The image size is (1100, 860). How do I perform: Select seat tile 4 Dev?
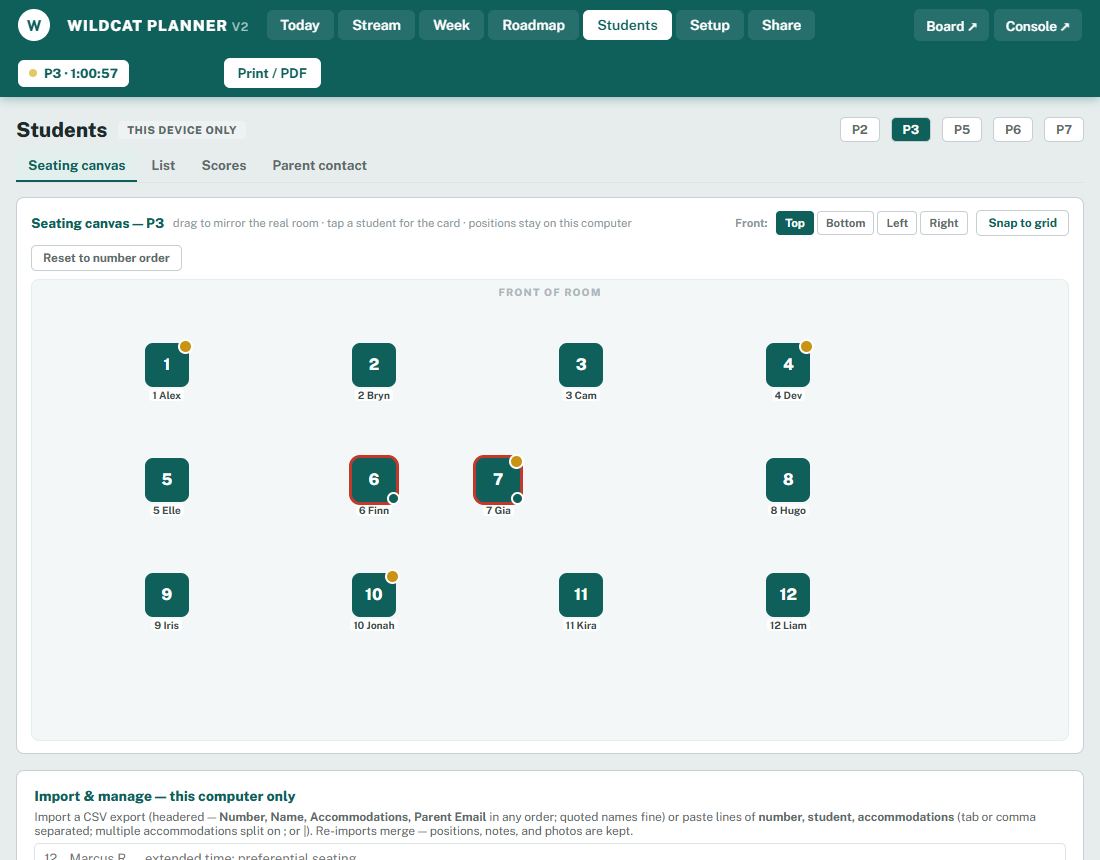pyautogui.click(x=788, y=365)
